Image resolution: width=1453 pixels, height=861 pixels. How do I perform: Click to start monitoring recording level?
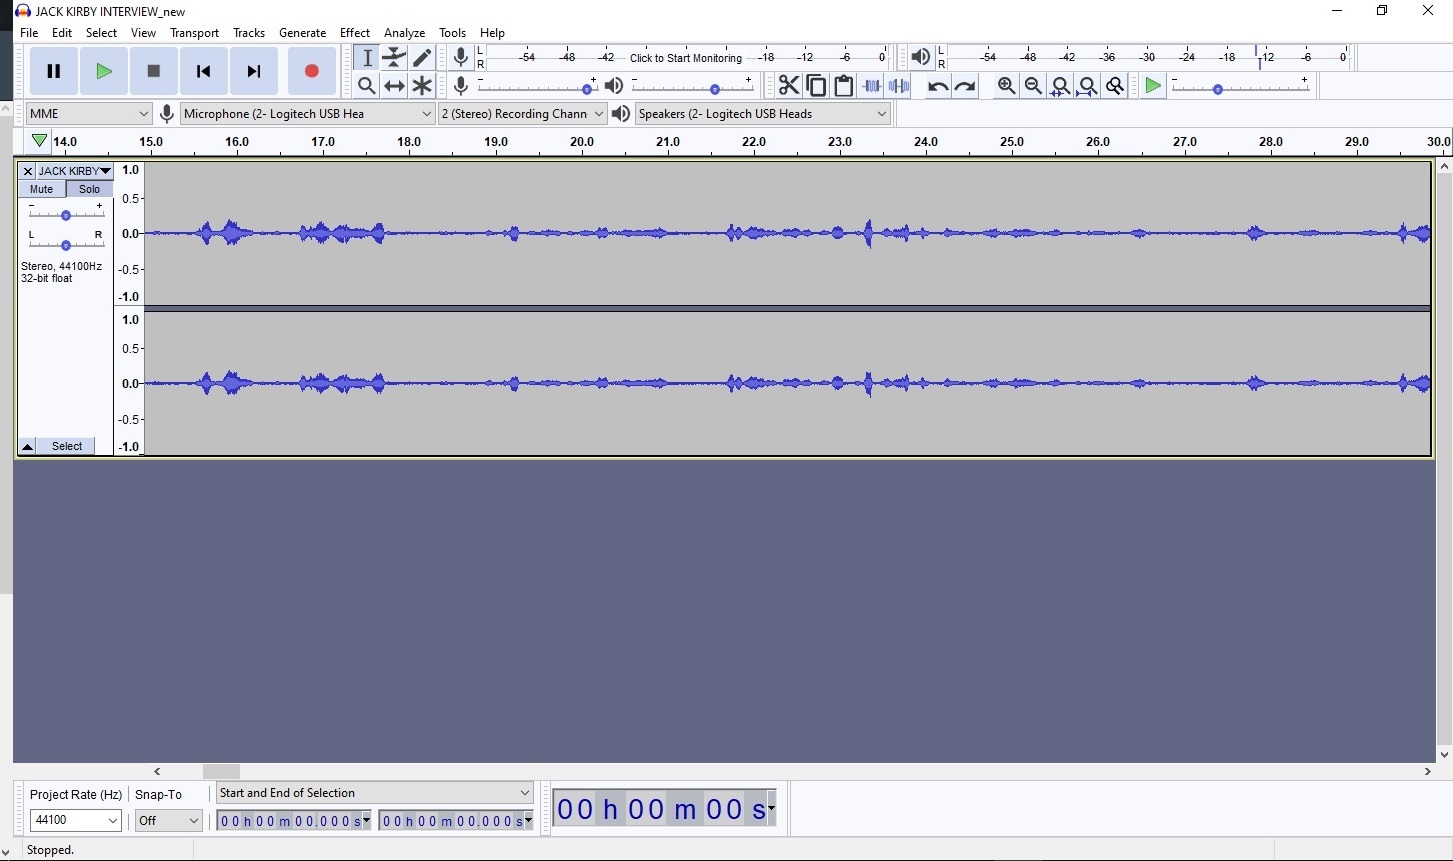(x=686, y=58)
